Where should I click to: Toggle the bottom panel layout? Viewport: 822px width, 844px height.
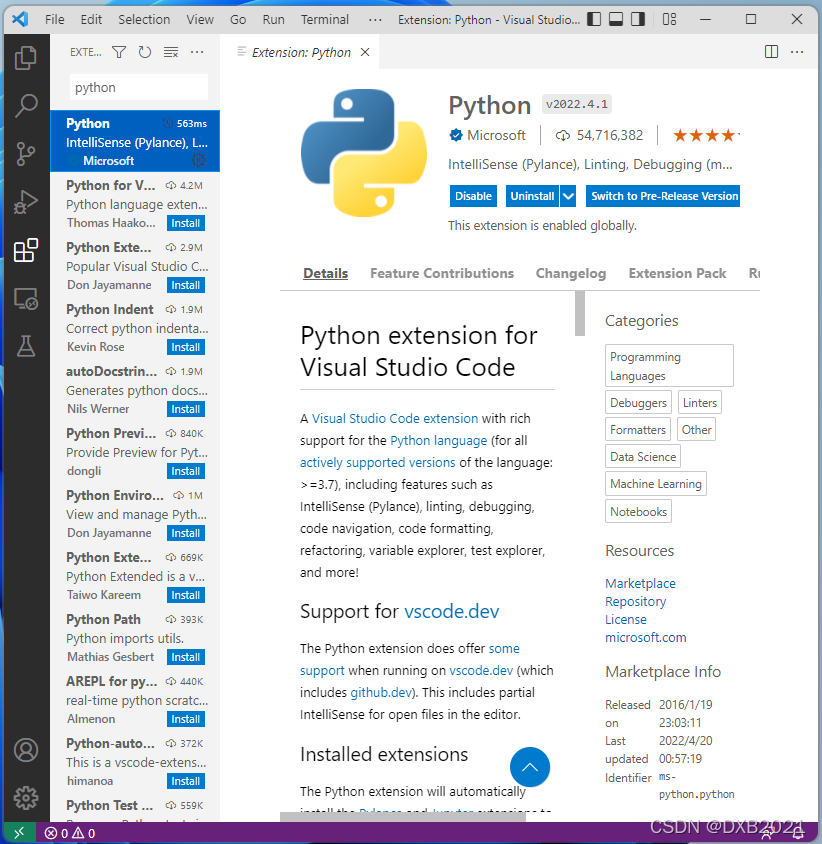point(616,19)
